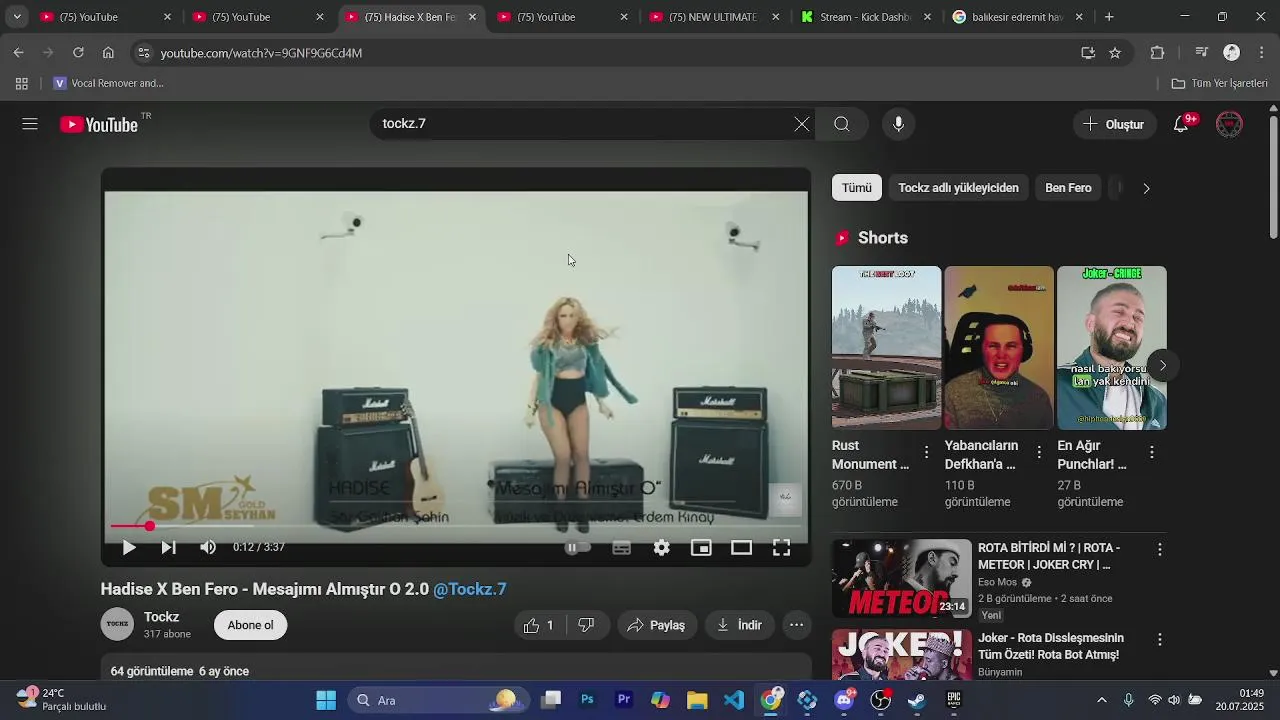Share the video via Paylaş
Screen dimensions: 1280x720
coord(656,625)
